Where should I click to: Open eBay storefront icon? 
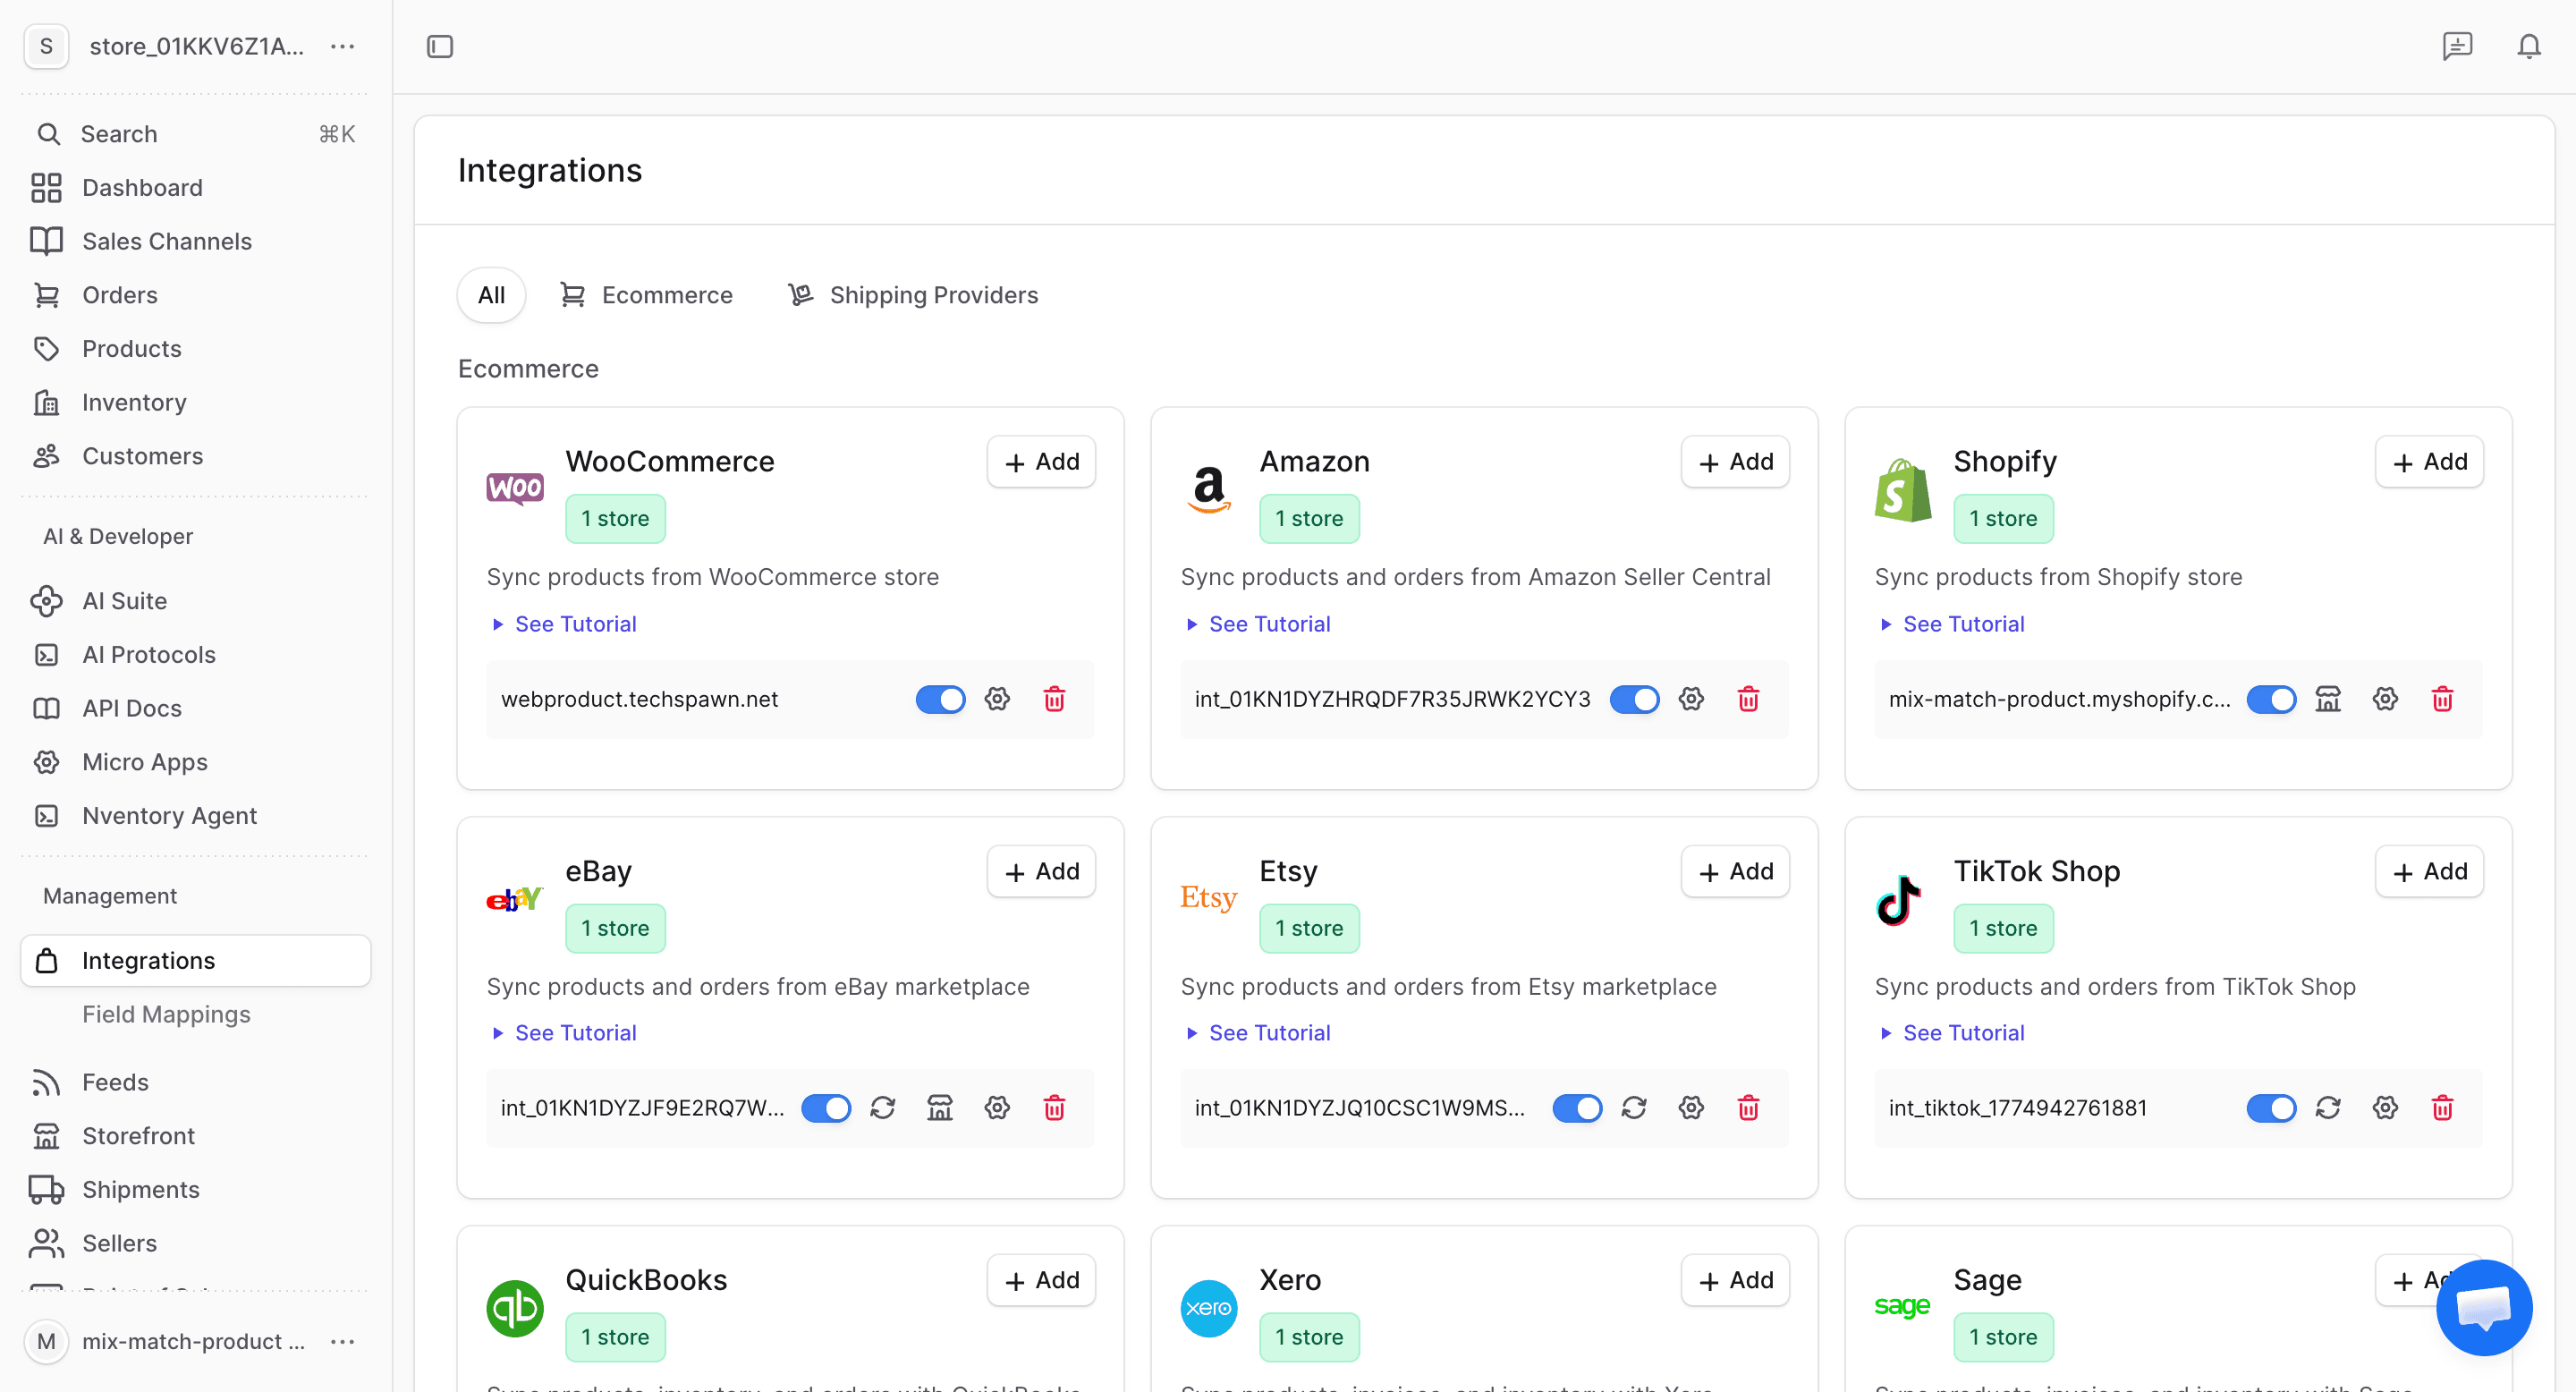pyautogui.click(x=940, y=1108)
